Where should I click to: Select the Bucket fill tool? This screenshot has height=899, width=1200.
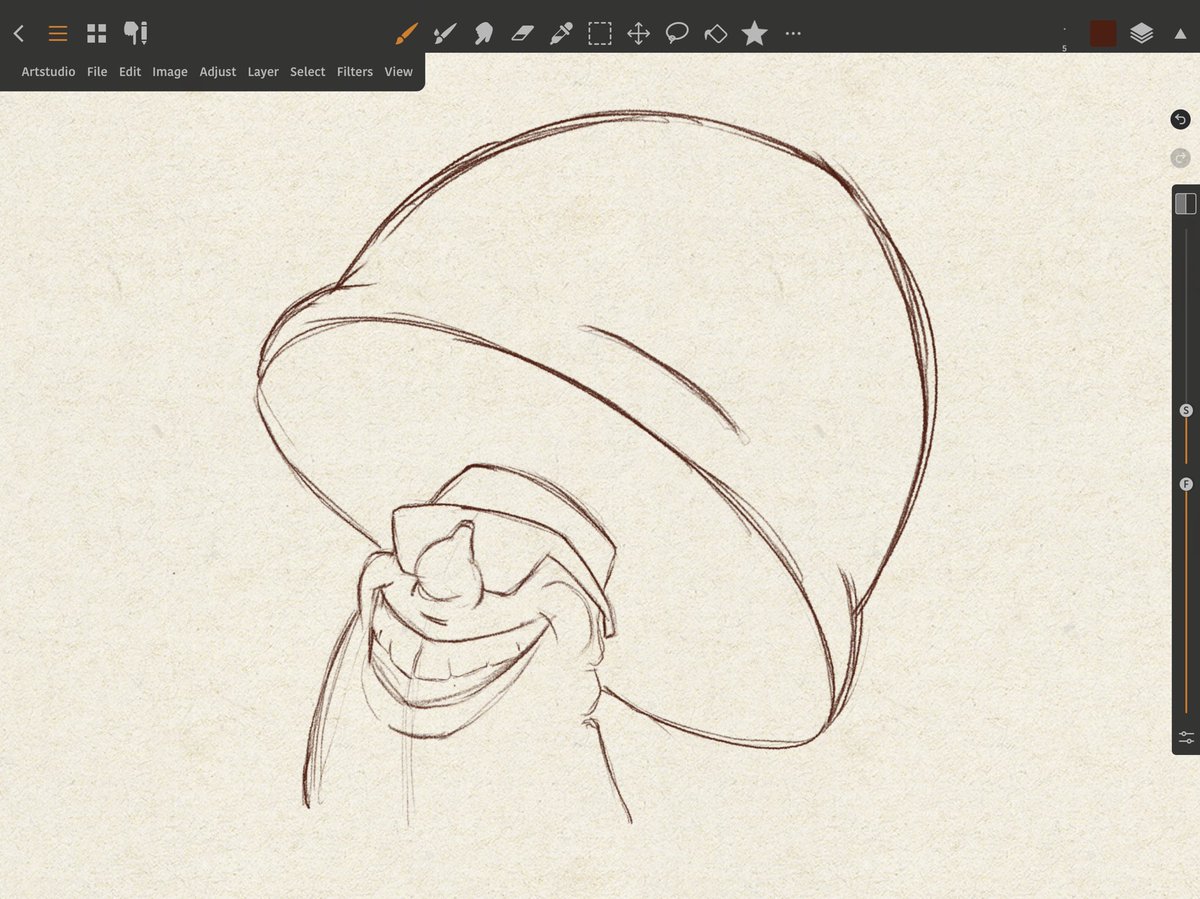click(716, 34)
